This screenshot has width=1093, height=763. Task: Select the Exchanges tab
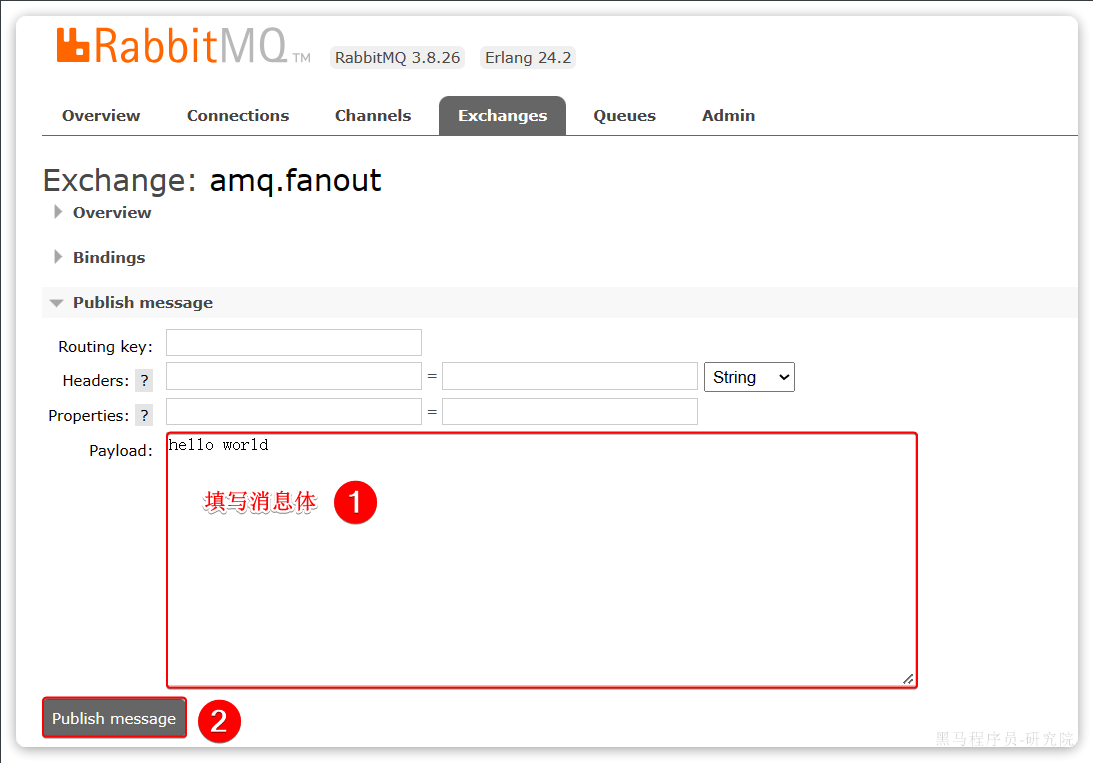tap(503, 116)
